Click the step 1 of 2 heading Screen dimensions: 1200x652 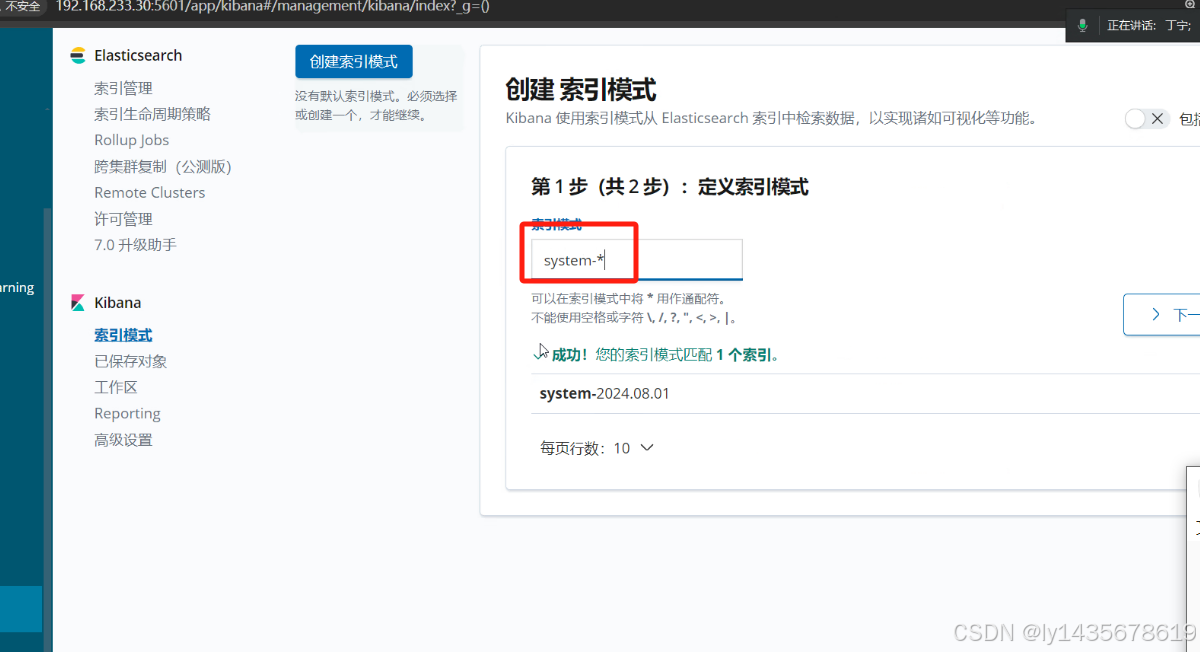click(669, 187)
